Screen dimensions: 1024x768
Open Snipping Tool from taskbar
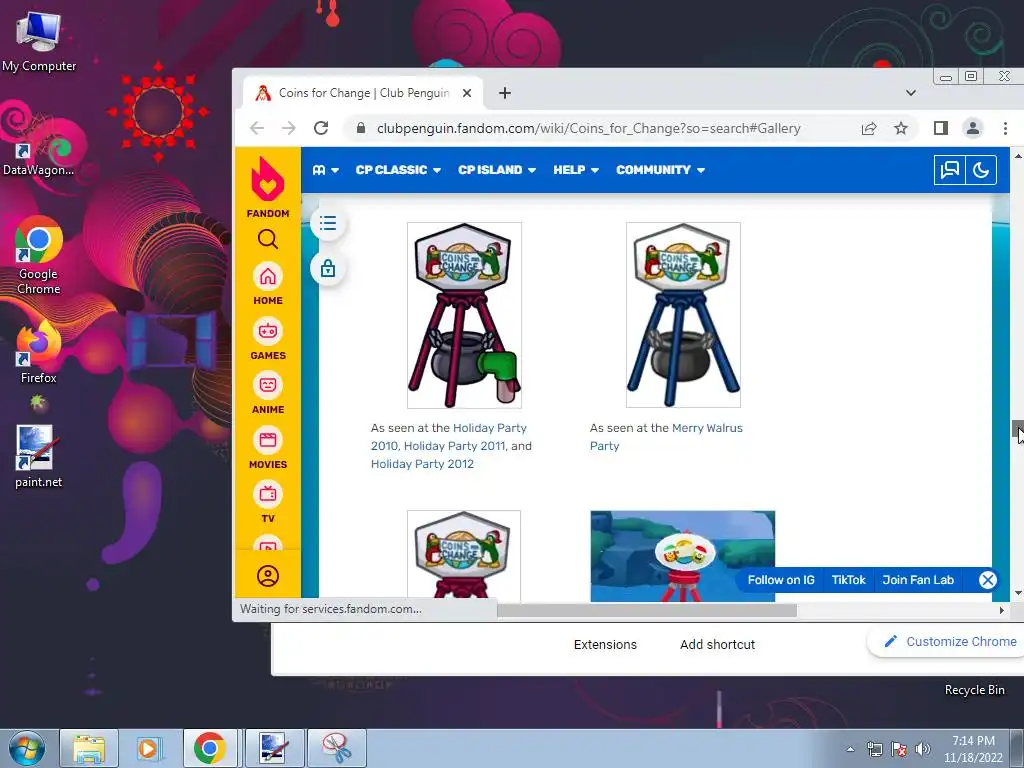[337, 748]
